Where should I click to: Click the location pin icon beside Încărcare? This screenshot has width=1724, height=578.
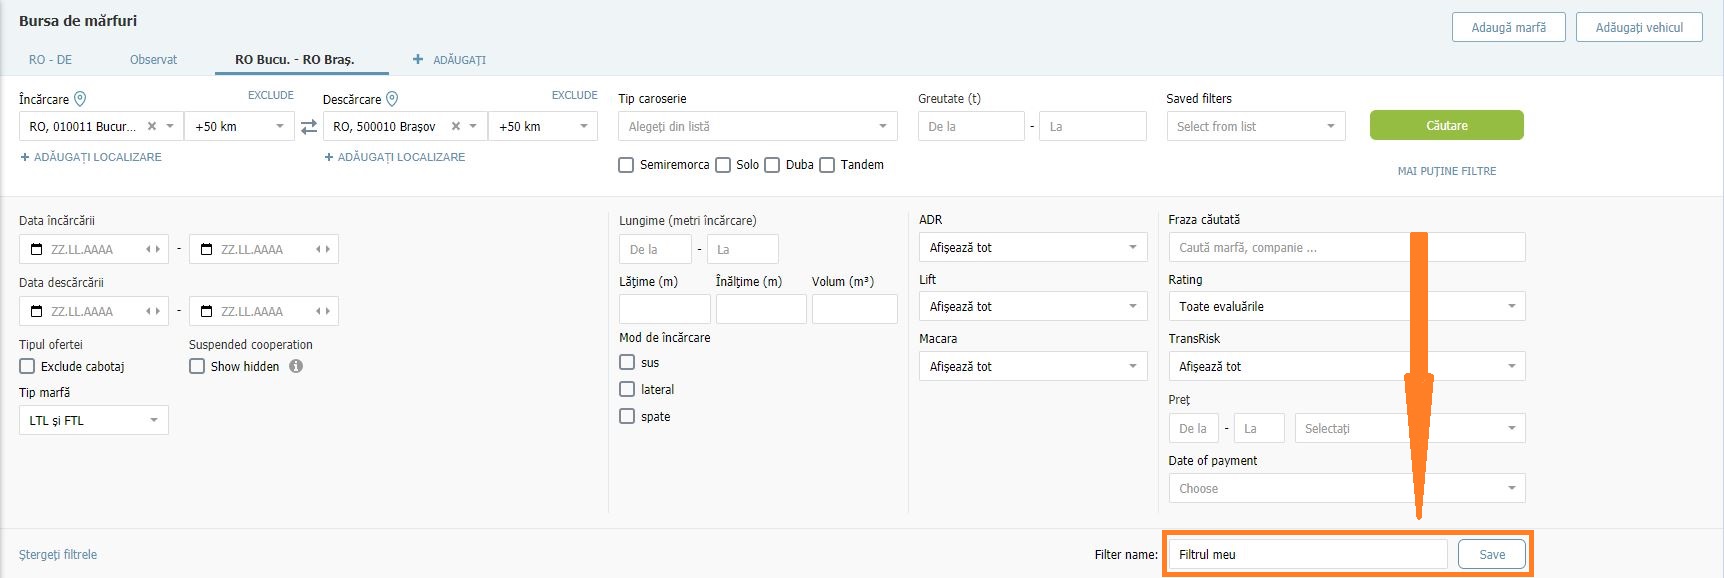80,99
